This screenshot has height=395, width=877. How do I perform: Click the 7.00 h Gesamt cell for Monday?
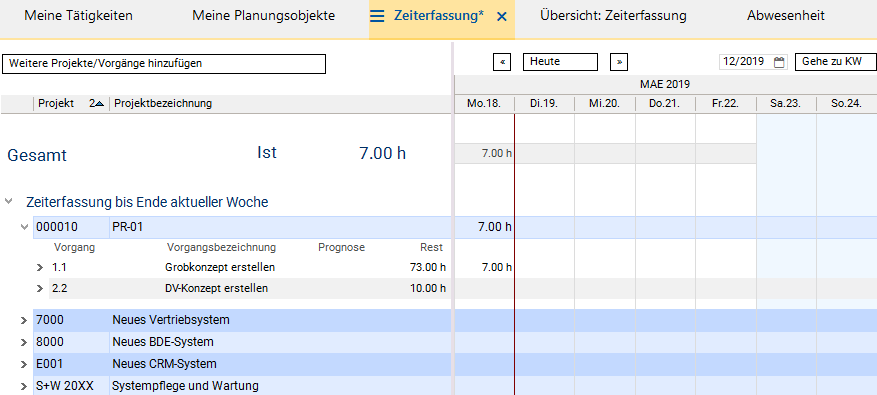click(x=484, y=153)
